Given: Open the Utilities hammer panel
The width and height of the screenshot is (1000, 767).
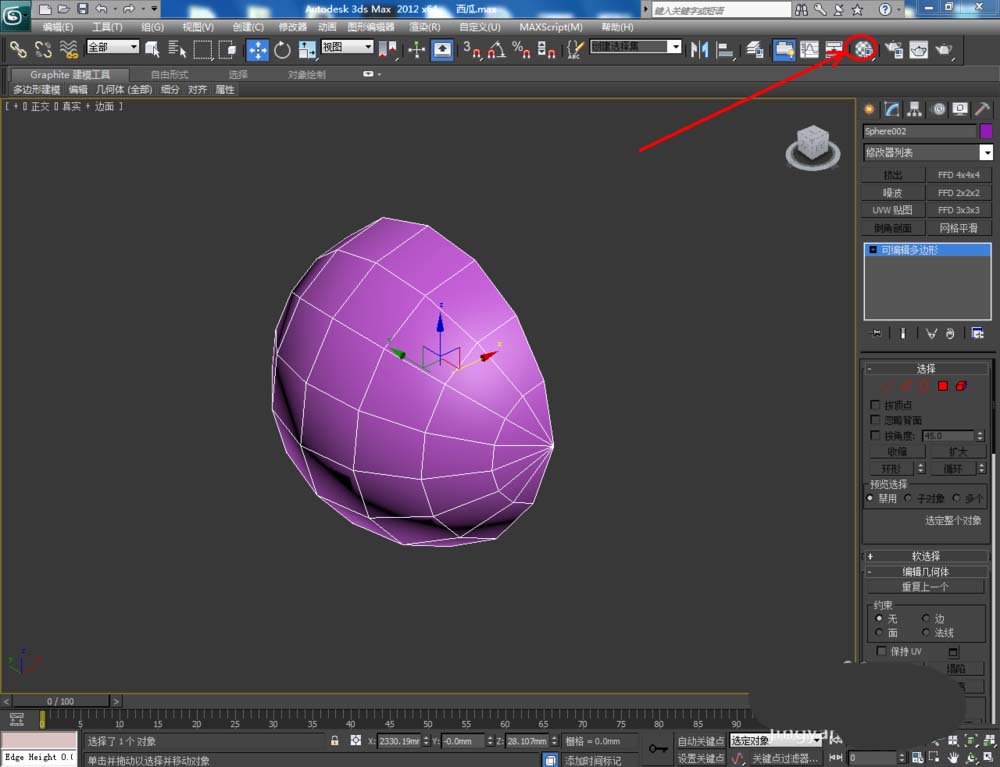Looking at the screenshot, I should click(x=984, y=109).
